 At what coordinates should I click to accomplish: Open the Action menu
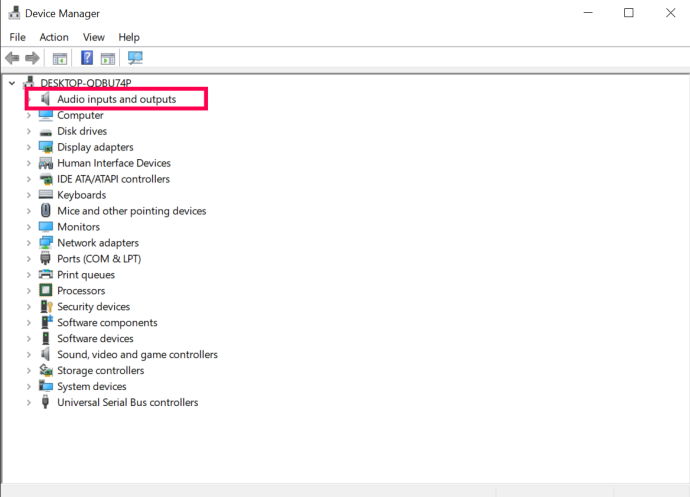(54, 37)
